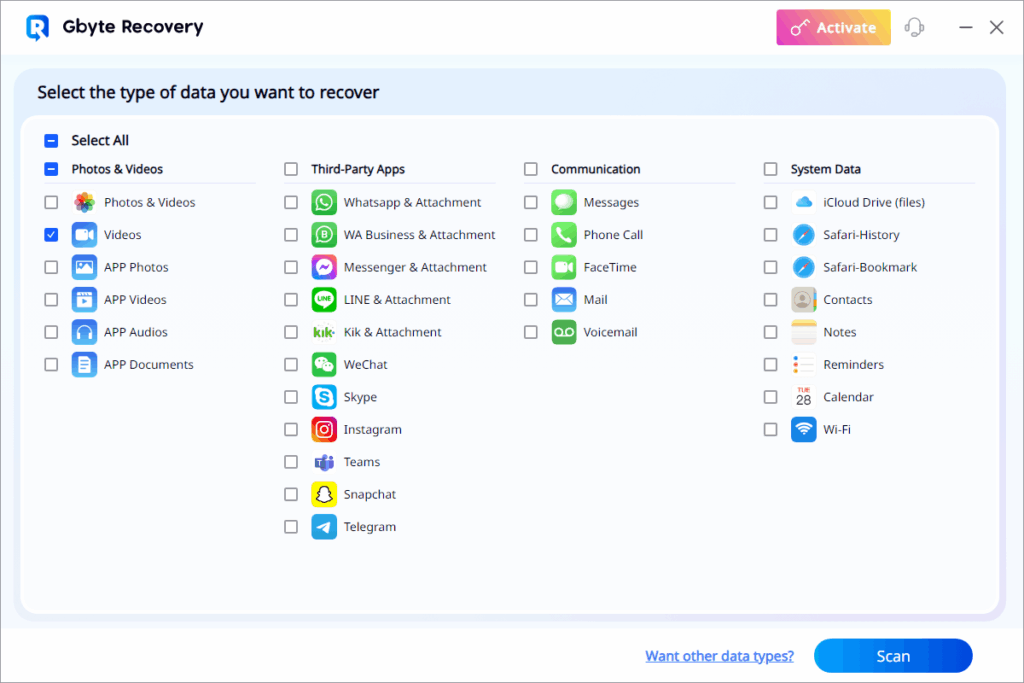Viewport: 1024px width, 683px height.
Task: Toggle the Select All checkbox
Action: click(x=51, y=141)
